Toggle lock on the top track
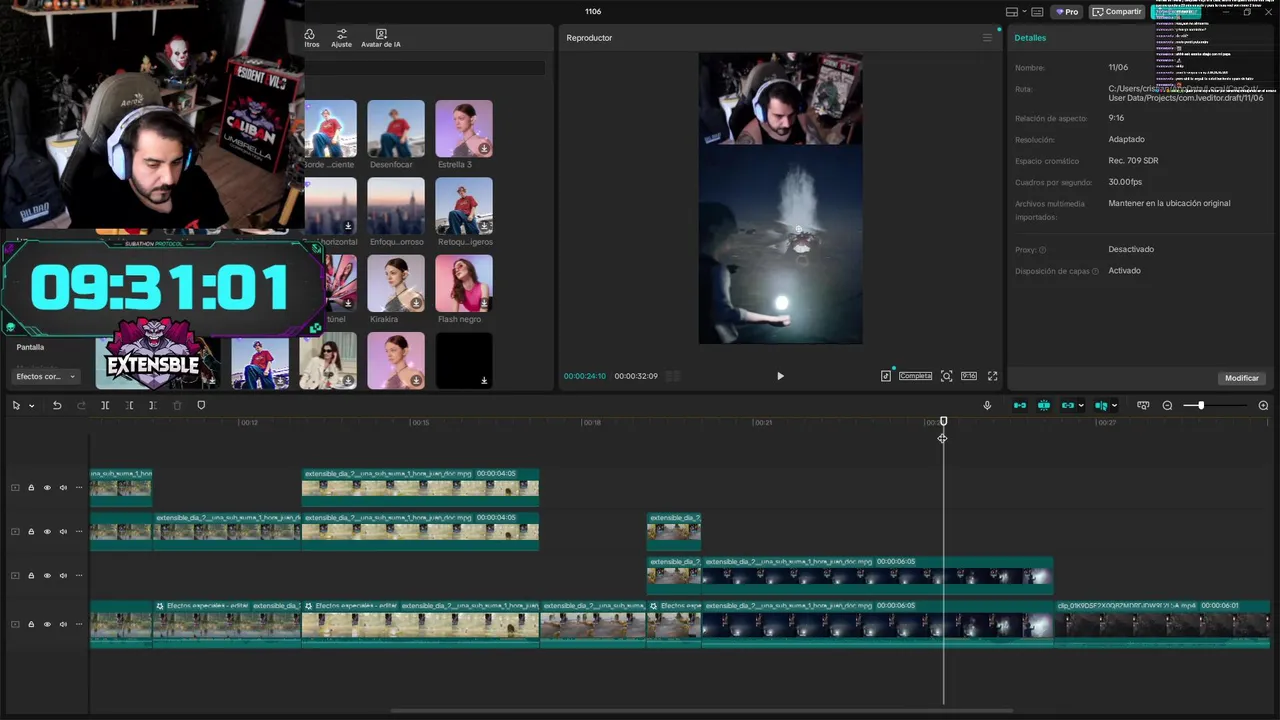This screenshot has width=1280, height=720. tap(31, 488)
